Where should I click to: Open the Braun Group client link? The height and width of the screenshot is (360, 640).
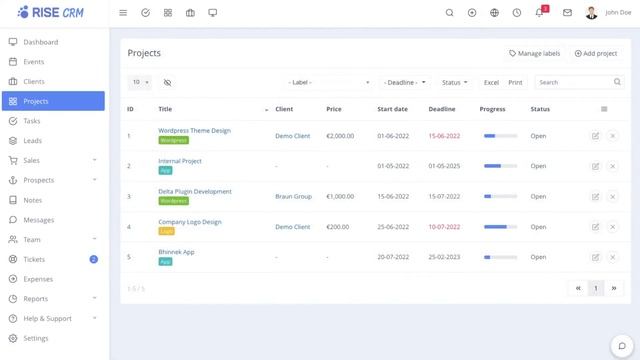293,196
